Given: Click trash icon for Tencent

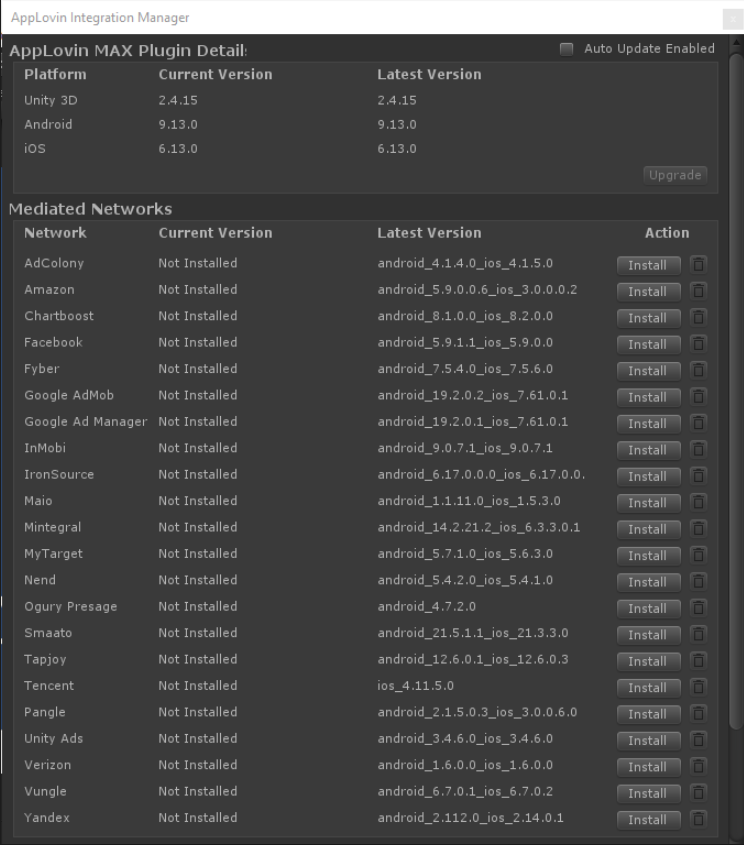Looking at the screenshot, I should (x=698, y=687).
